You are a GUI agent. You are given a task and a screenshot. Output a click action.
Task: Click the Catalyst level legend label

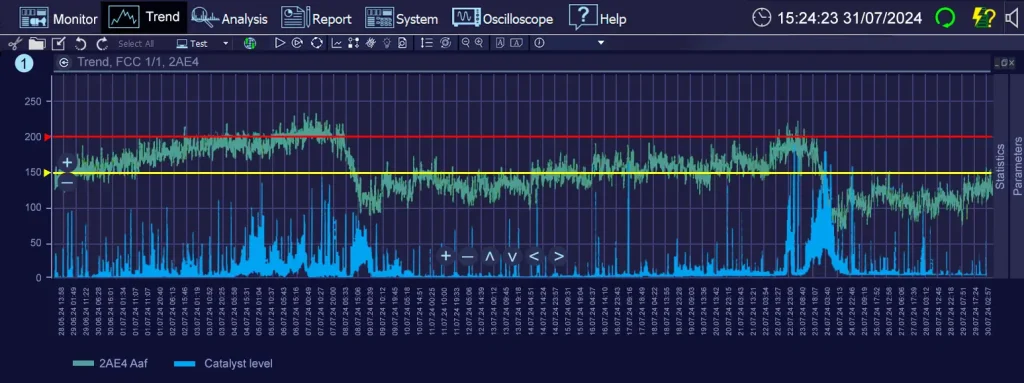pos(238,363)
